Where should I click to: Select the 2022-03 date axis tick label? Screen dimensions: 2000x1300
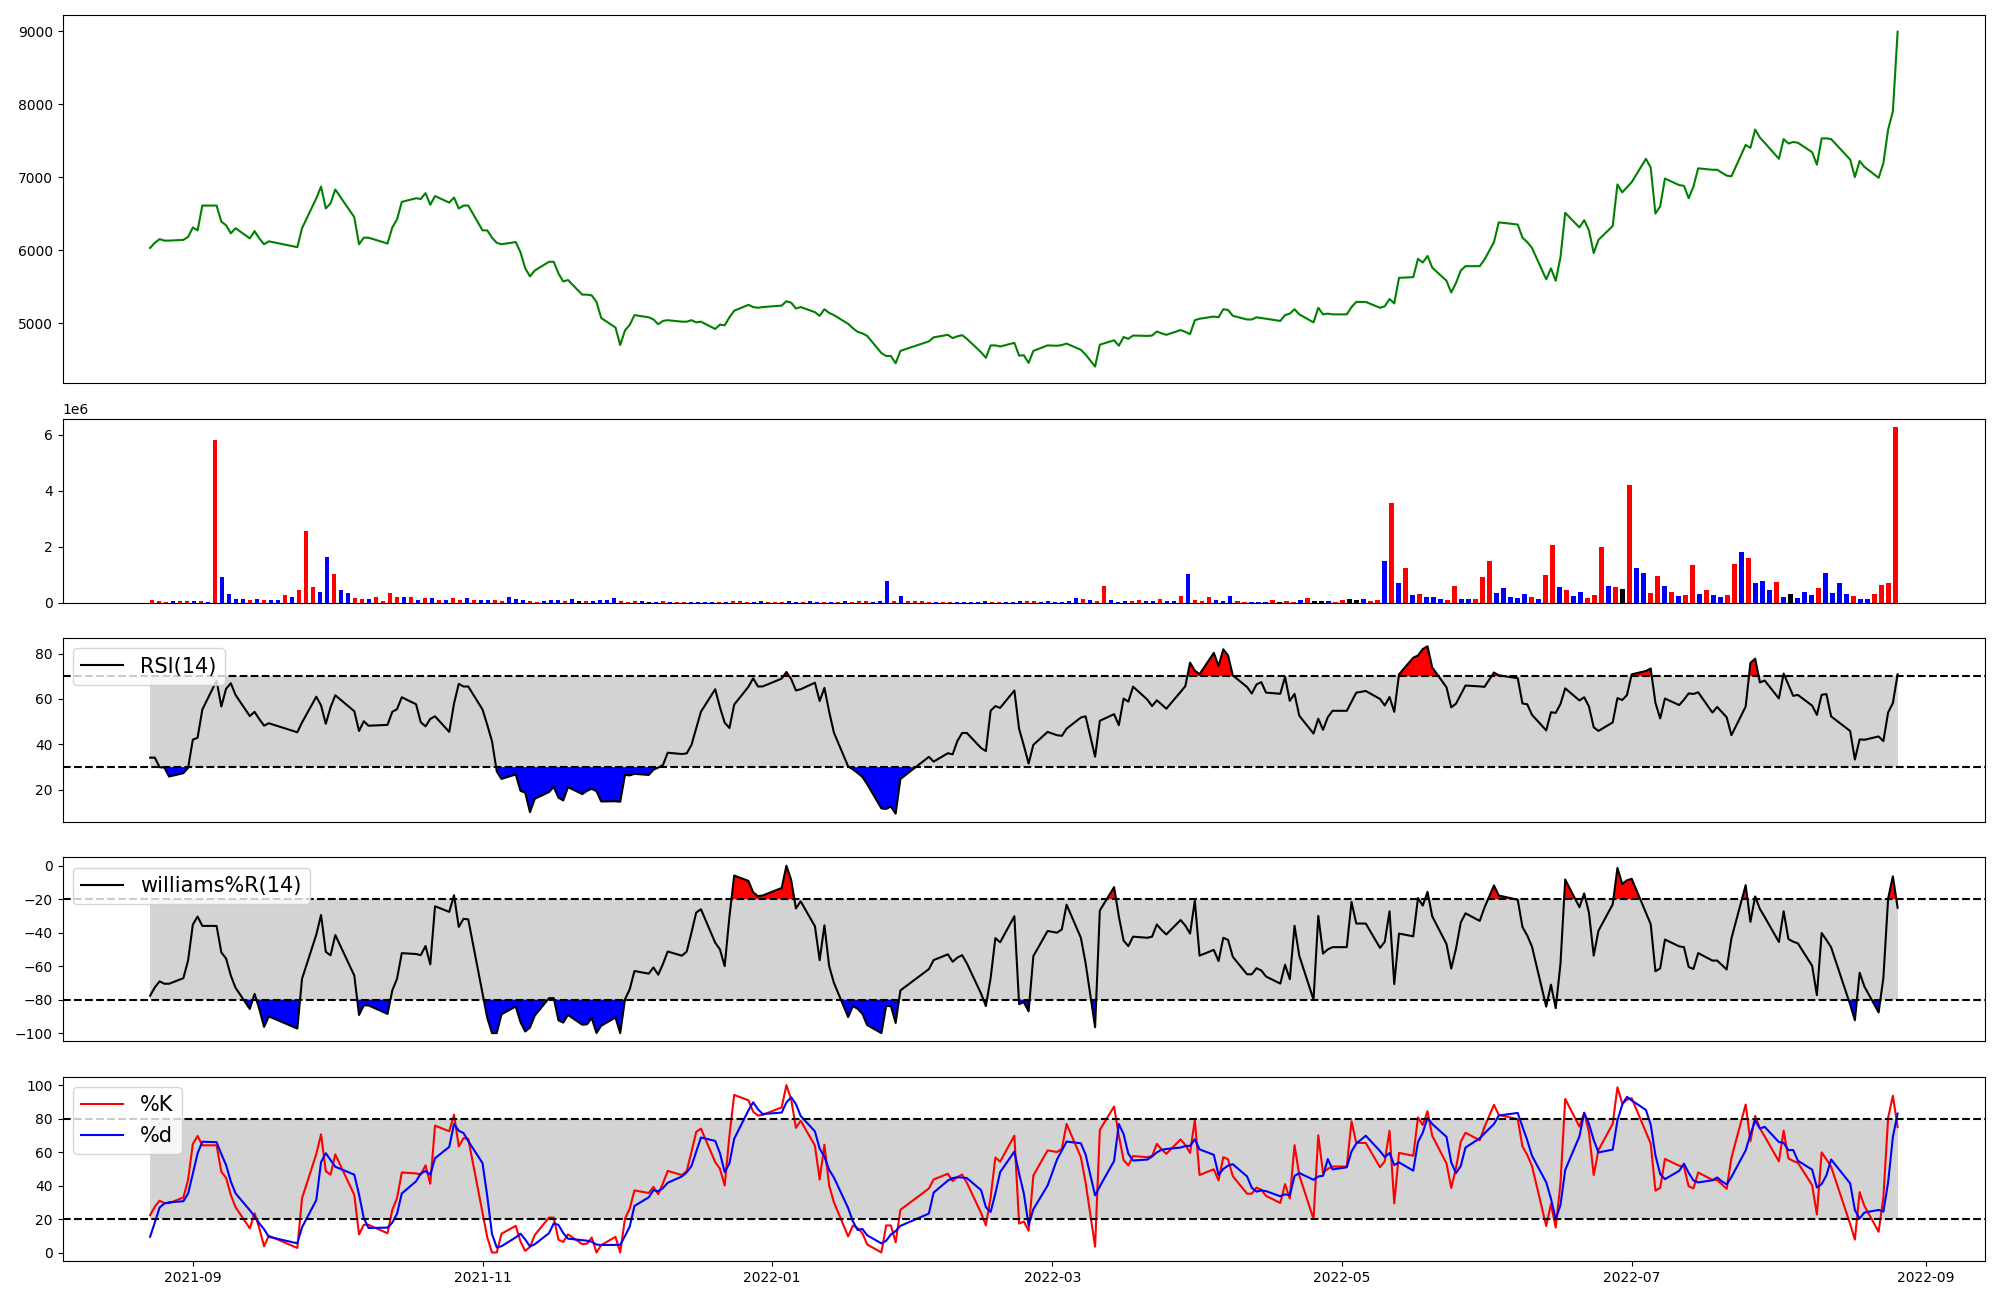click(x=1052, y=1277)
